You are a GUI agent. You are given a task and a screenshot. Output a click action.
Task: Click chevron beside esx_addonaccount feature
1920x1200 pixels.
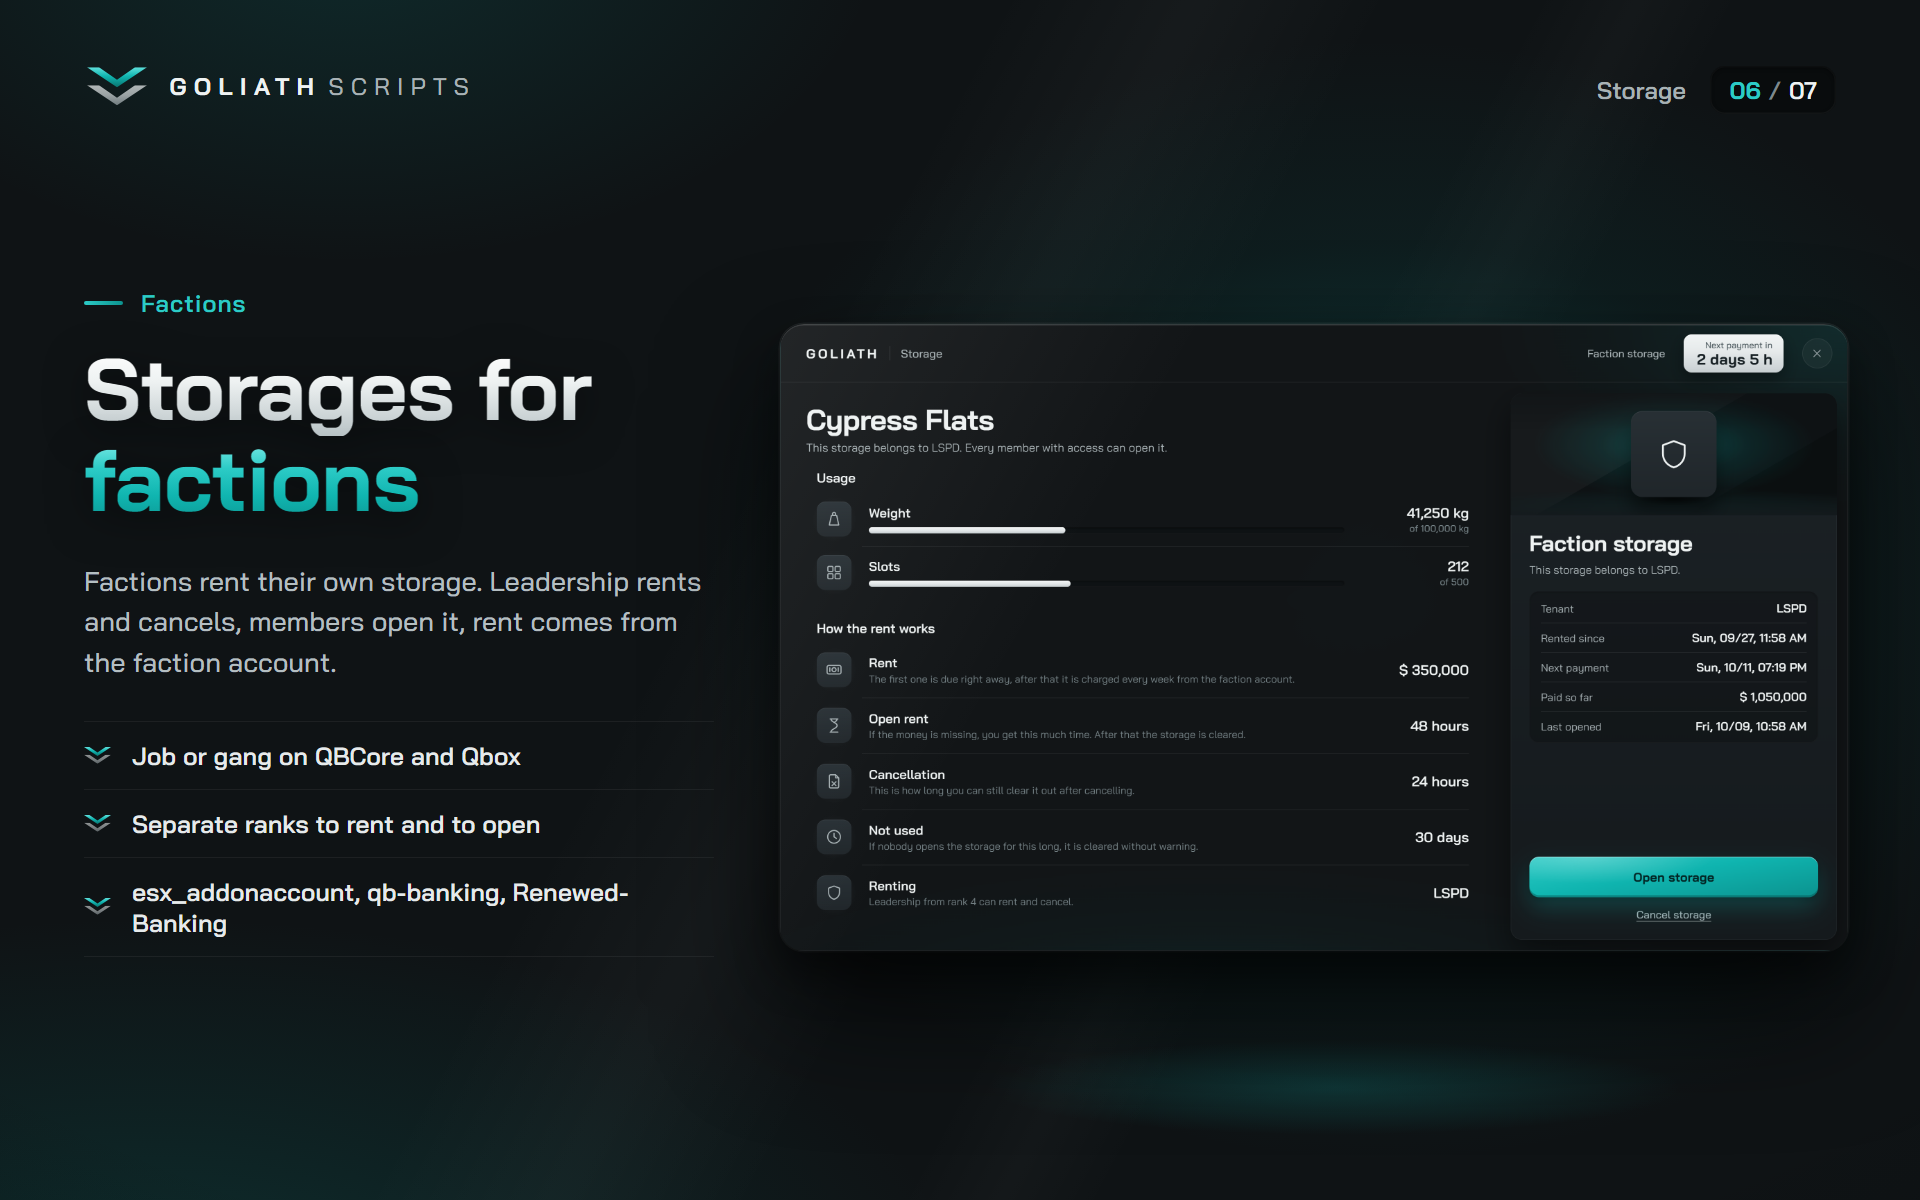click(98, 906)
